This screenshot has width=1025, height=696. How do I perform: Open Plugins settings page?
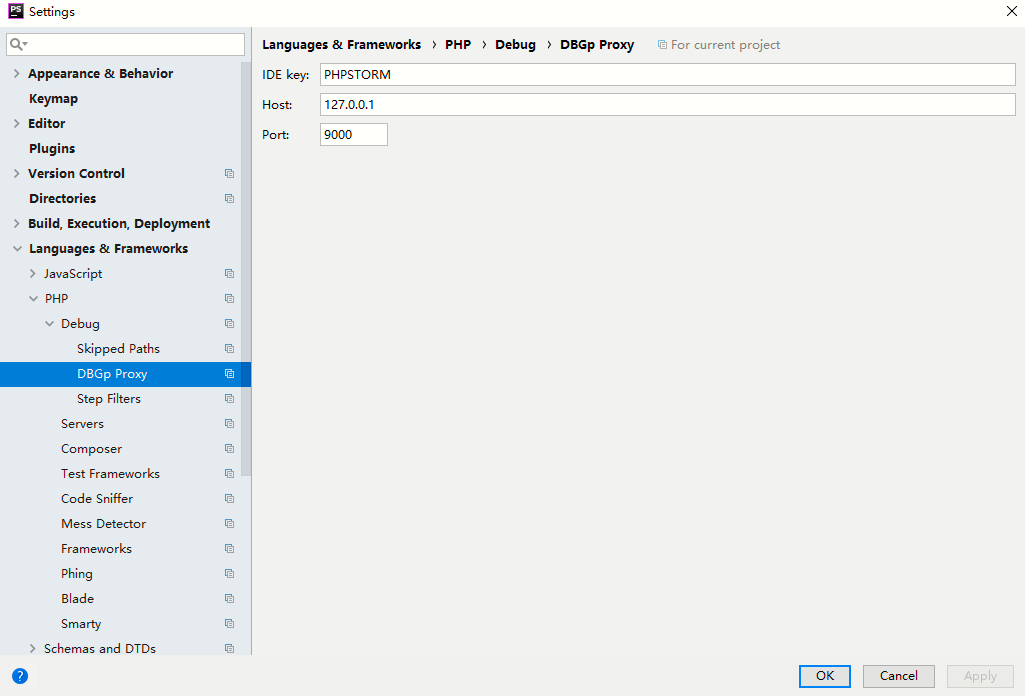coord(52,149)
